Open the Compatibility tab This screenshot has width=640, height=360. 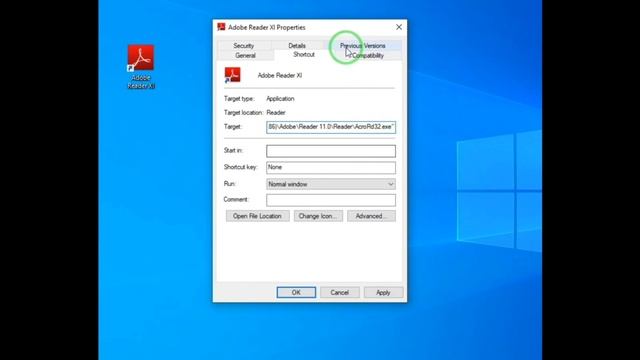point(368,56)
